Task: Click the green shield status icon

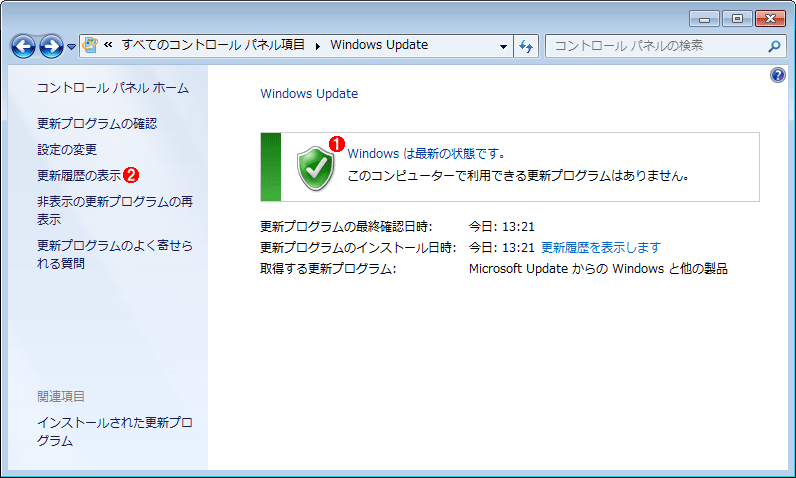Action: point(315,168)
